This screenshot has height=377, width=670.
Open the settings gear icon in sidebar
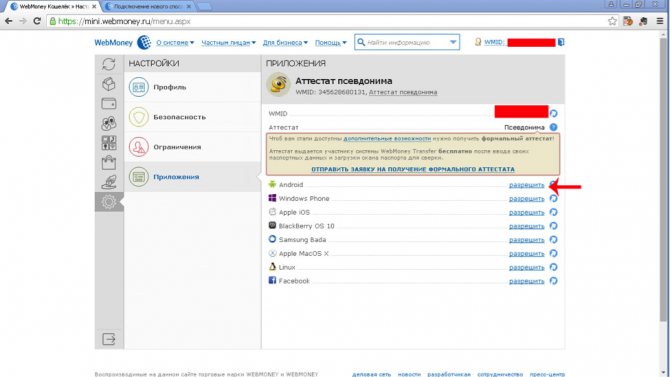[109, 202]
